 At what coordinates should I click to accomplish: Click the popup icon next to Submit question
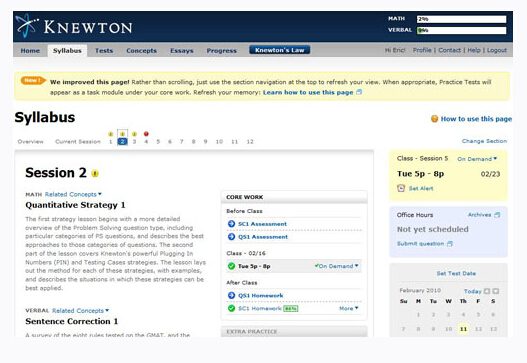(x=450, y=244)
